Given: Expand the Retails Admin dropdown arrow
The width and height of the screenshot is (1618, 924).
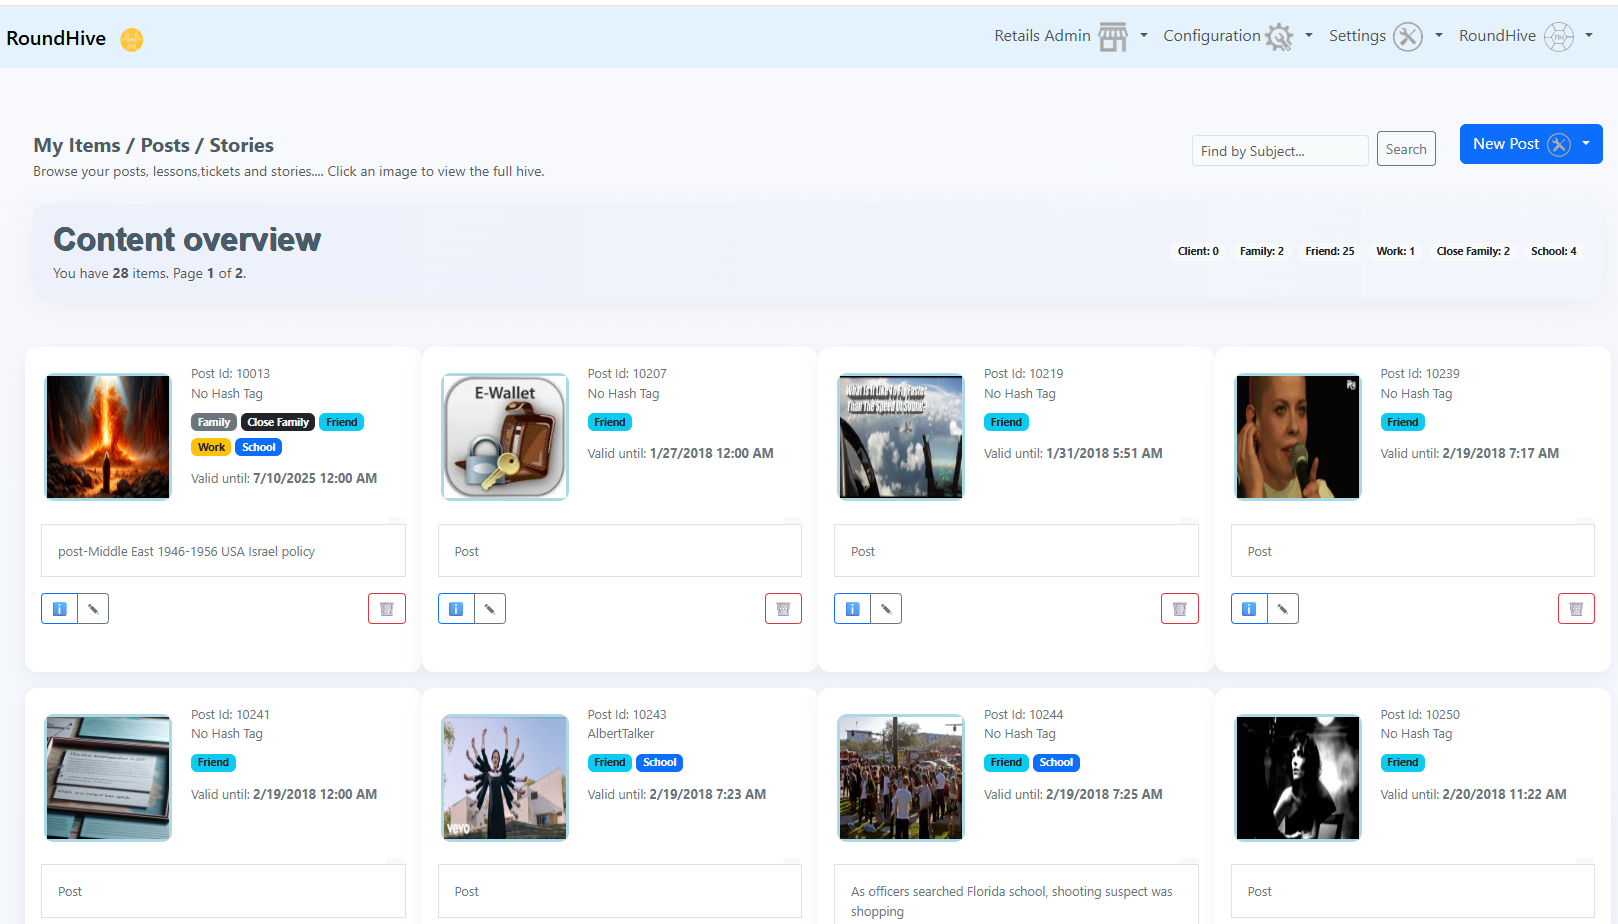Looking at the screenshot, I should (x=1144, y=35).
